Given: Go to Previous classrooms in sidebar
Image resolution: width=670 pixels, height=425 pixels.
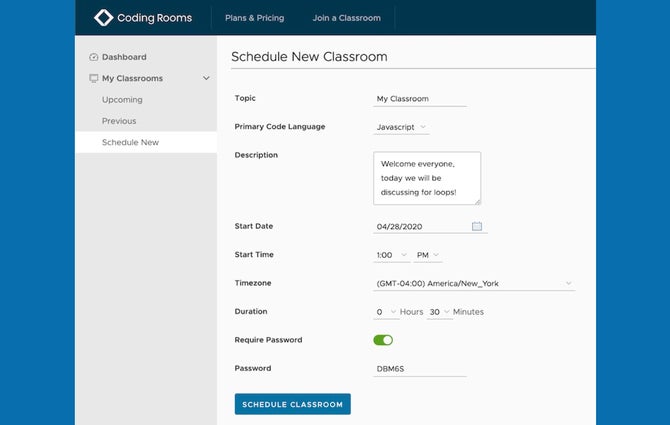Looking at the screenshot, I should coord(119,121).
